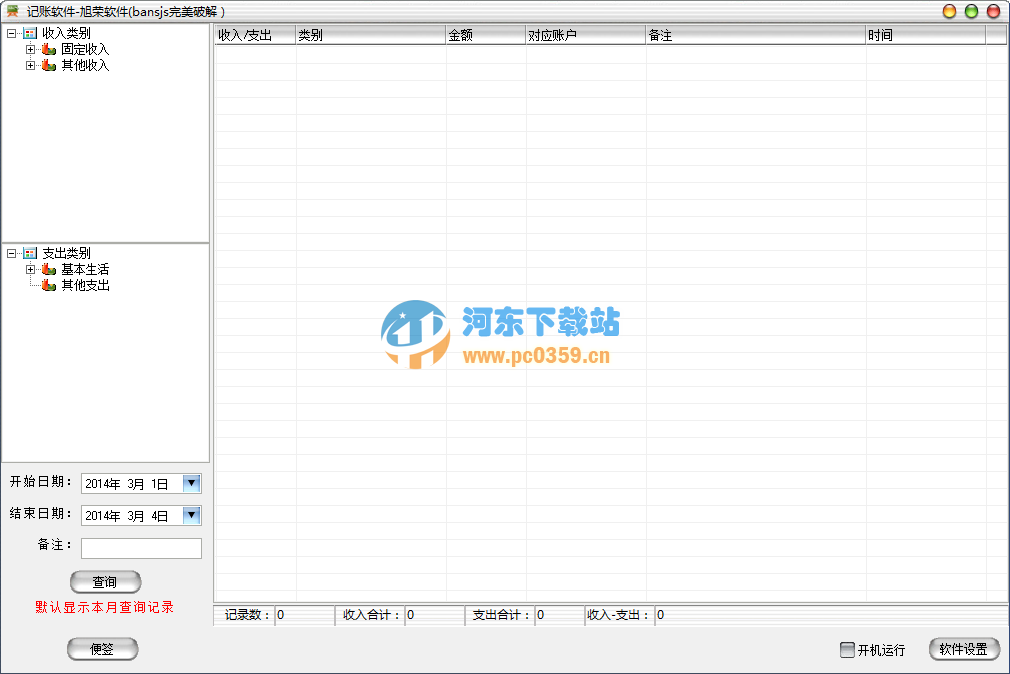Image resolution: width=1010 pixels, height=674 pixels.
Task: Click the 查询 query button
Action: tap(105, 582)
